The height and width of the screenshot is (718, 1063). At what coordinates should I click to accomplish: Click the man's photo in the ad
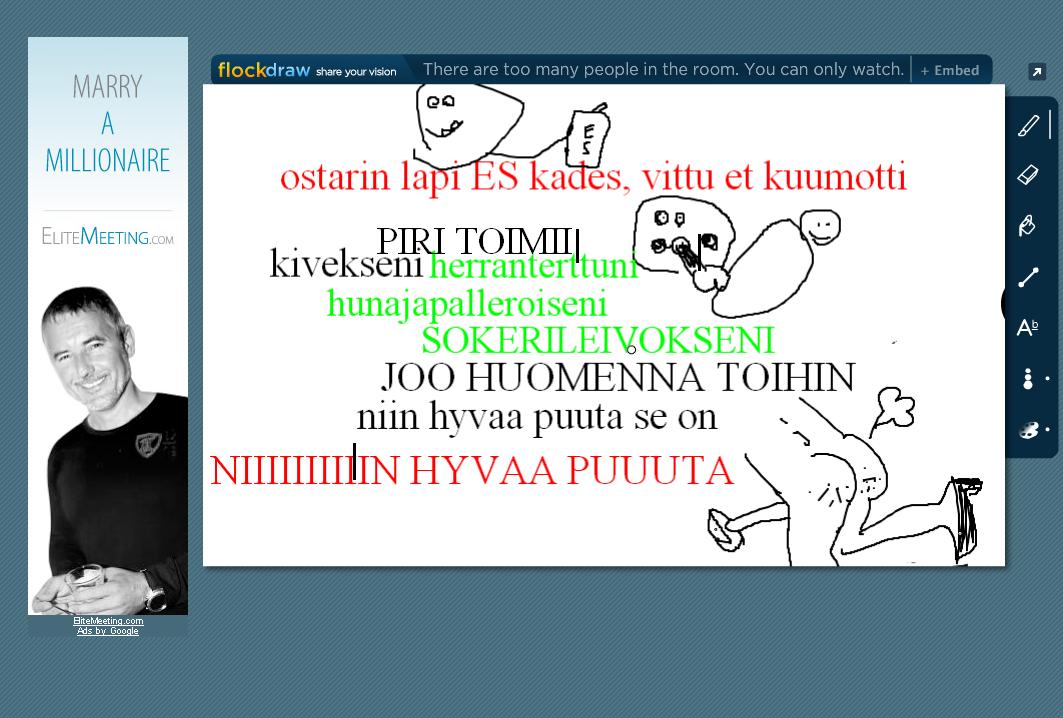point(108,440)
